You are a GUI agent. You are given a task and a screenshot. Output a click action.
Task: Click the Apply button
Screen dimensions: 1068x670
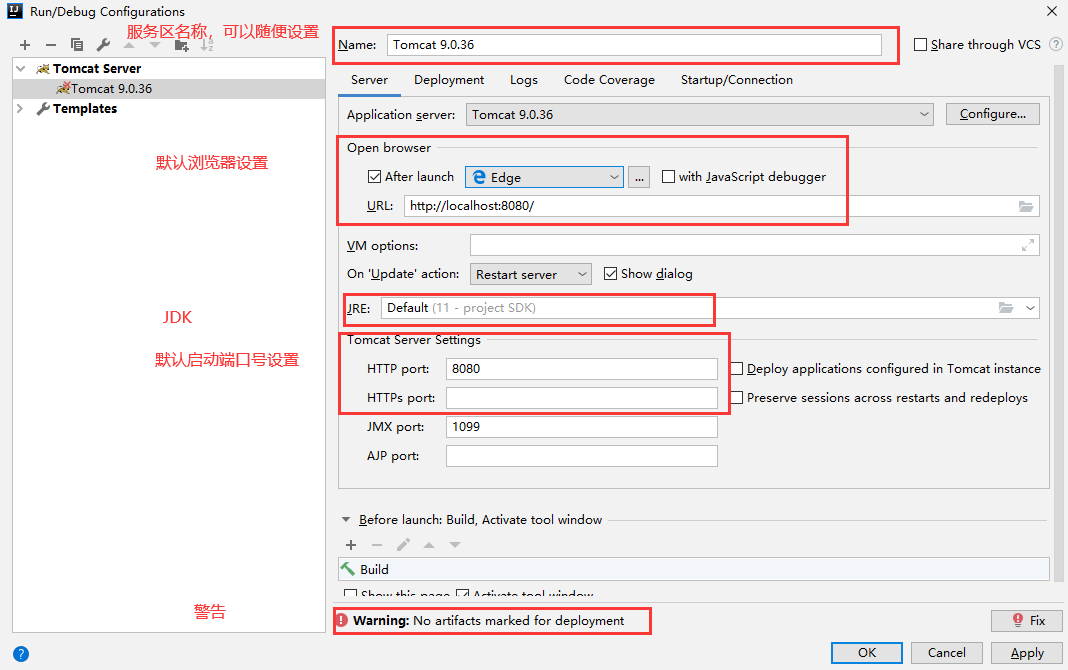point(1027,653)
